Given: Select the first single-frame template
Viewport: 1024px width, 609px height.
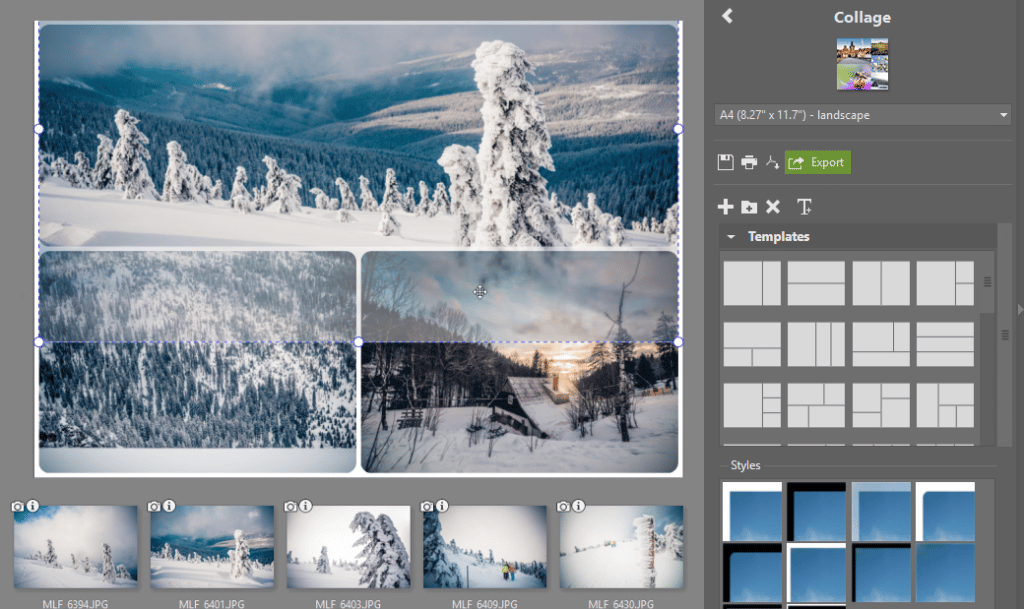Looking at the screenshot, I should [x=751, y=283].
